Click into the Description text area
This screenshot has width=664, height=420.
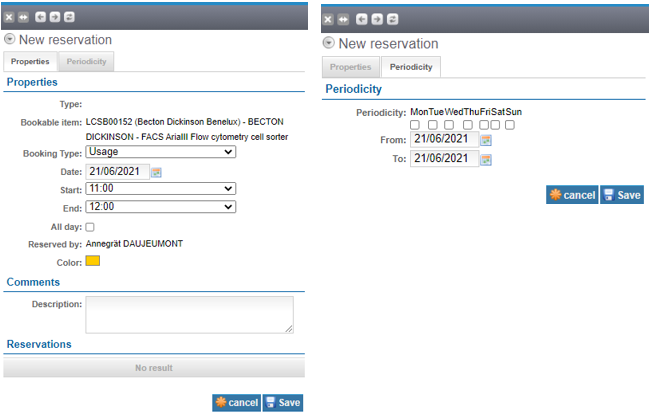[189, 314]
